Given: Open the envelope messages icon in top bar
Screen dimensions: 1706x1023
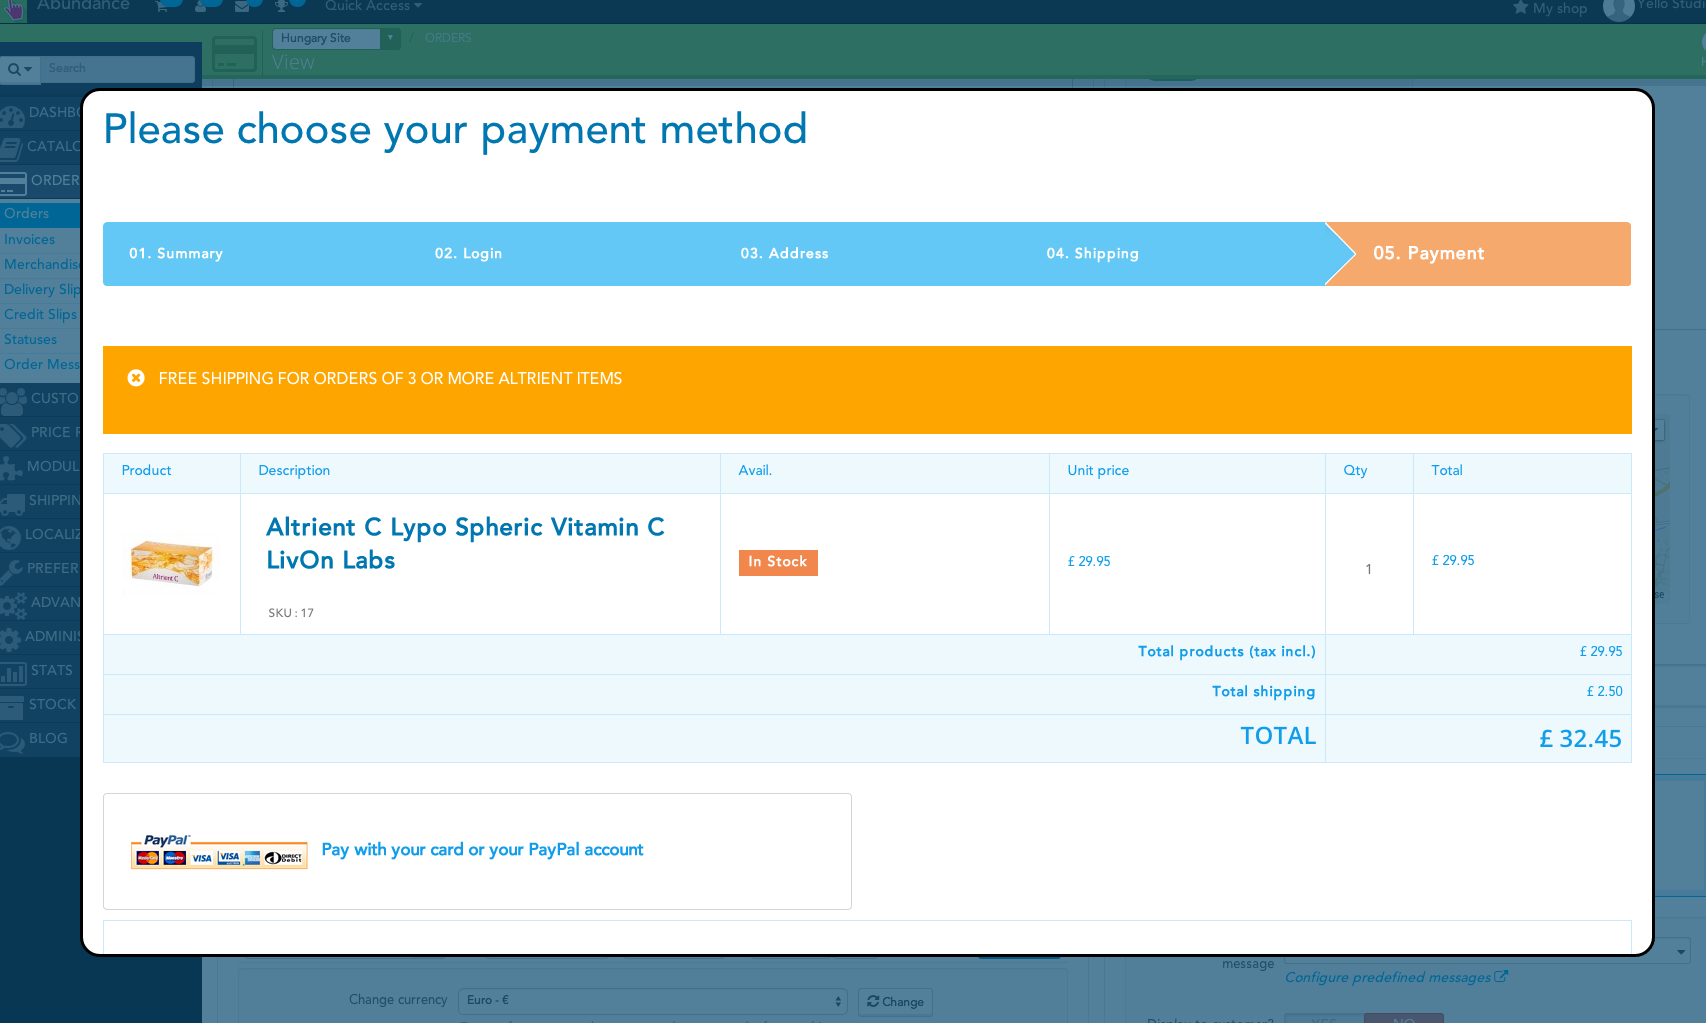Looking at the screenshot, I should (242, 6).
